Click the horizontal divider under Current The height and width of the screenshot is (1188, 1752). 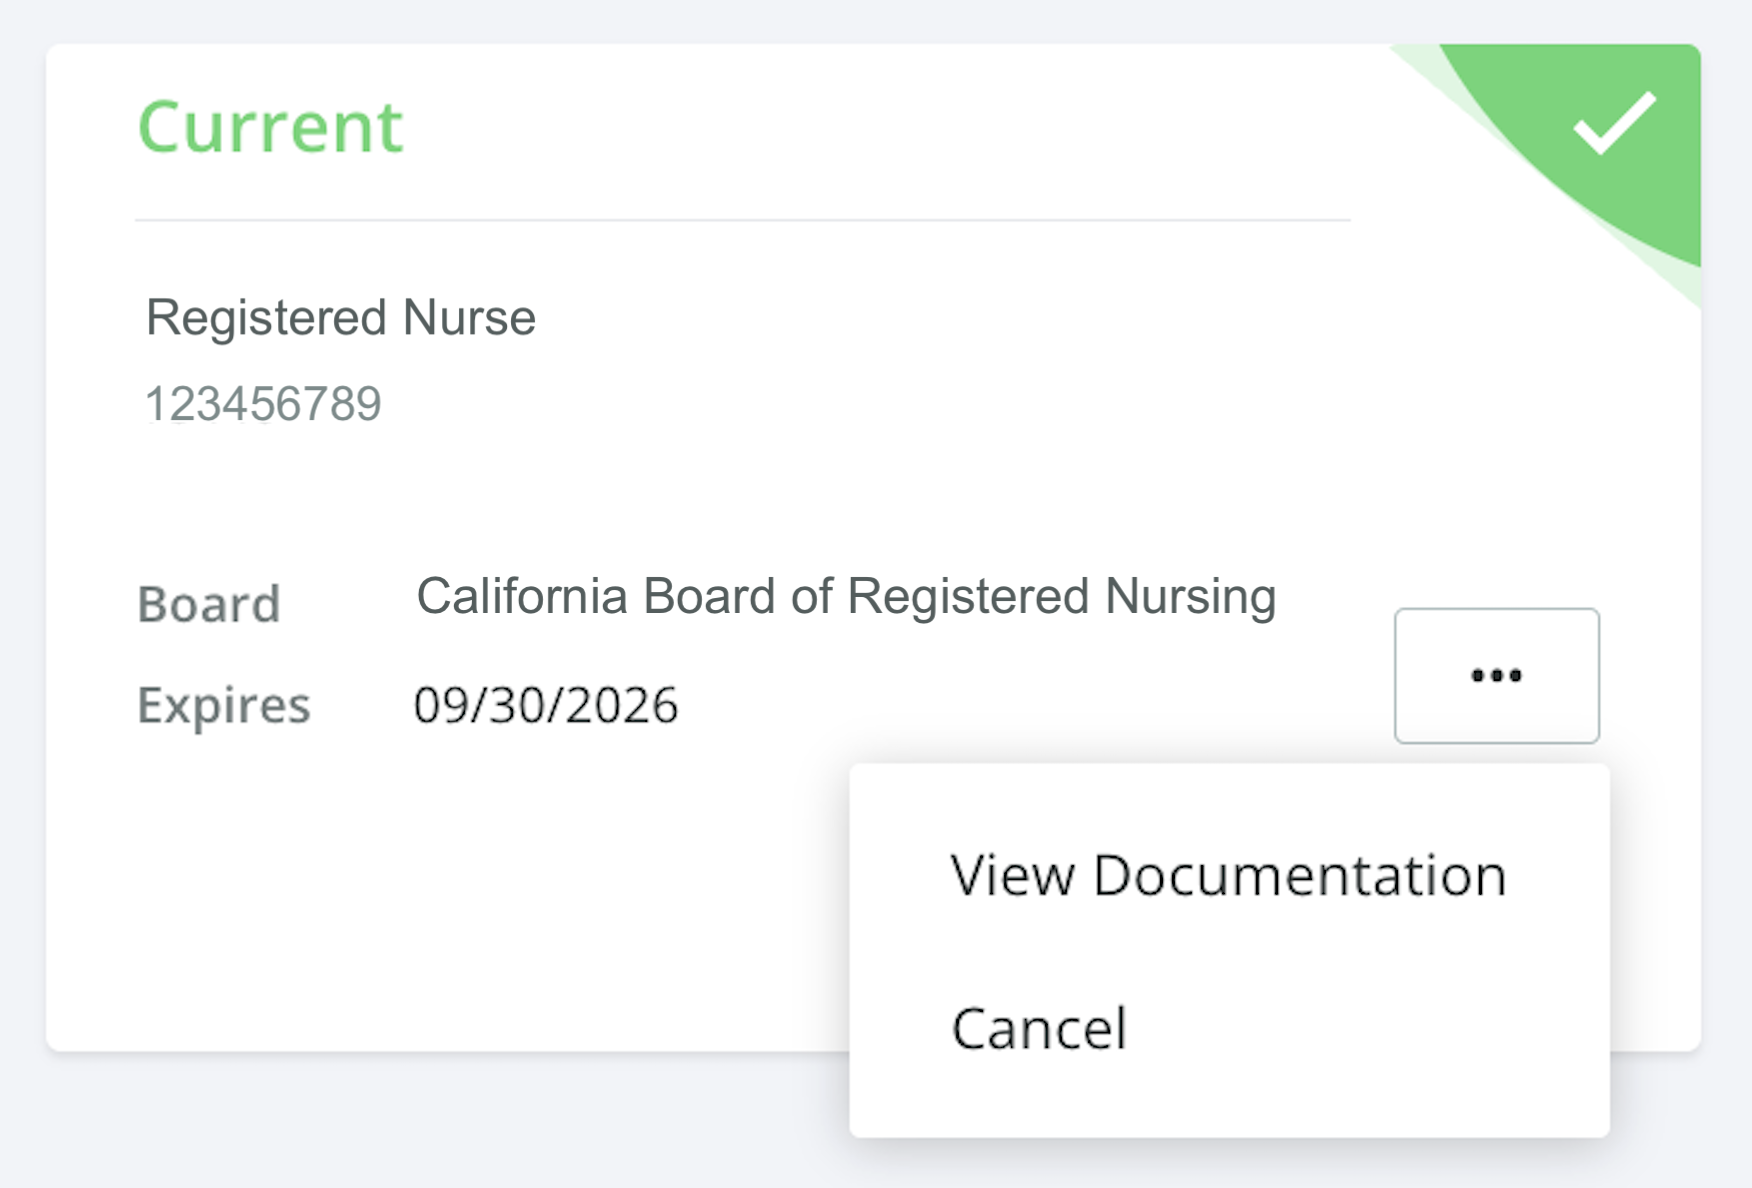coord(743,219)
